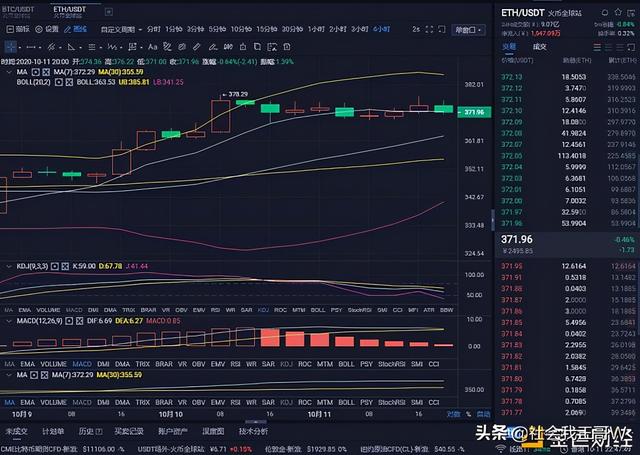640x455 pixels.
Task: Click the chart panel side collapse handle
Action: (493, 220)
